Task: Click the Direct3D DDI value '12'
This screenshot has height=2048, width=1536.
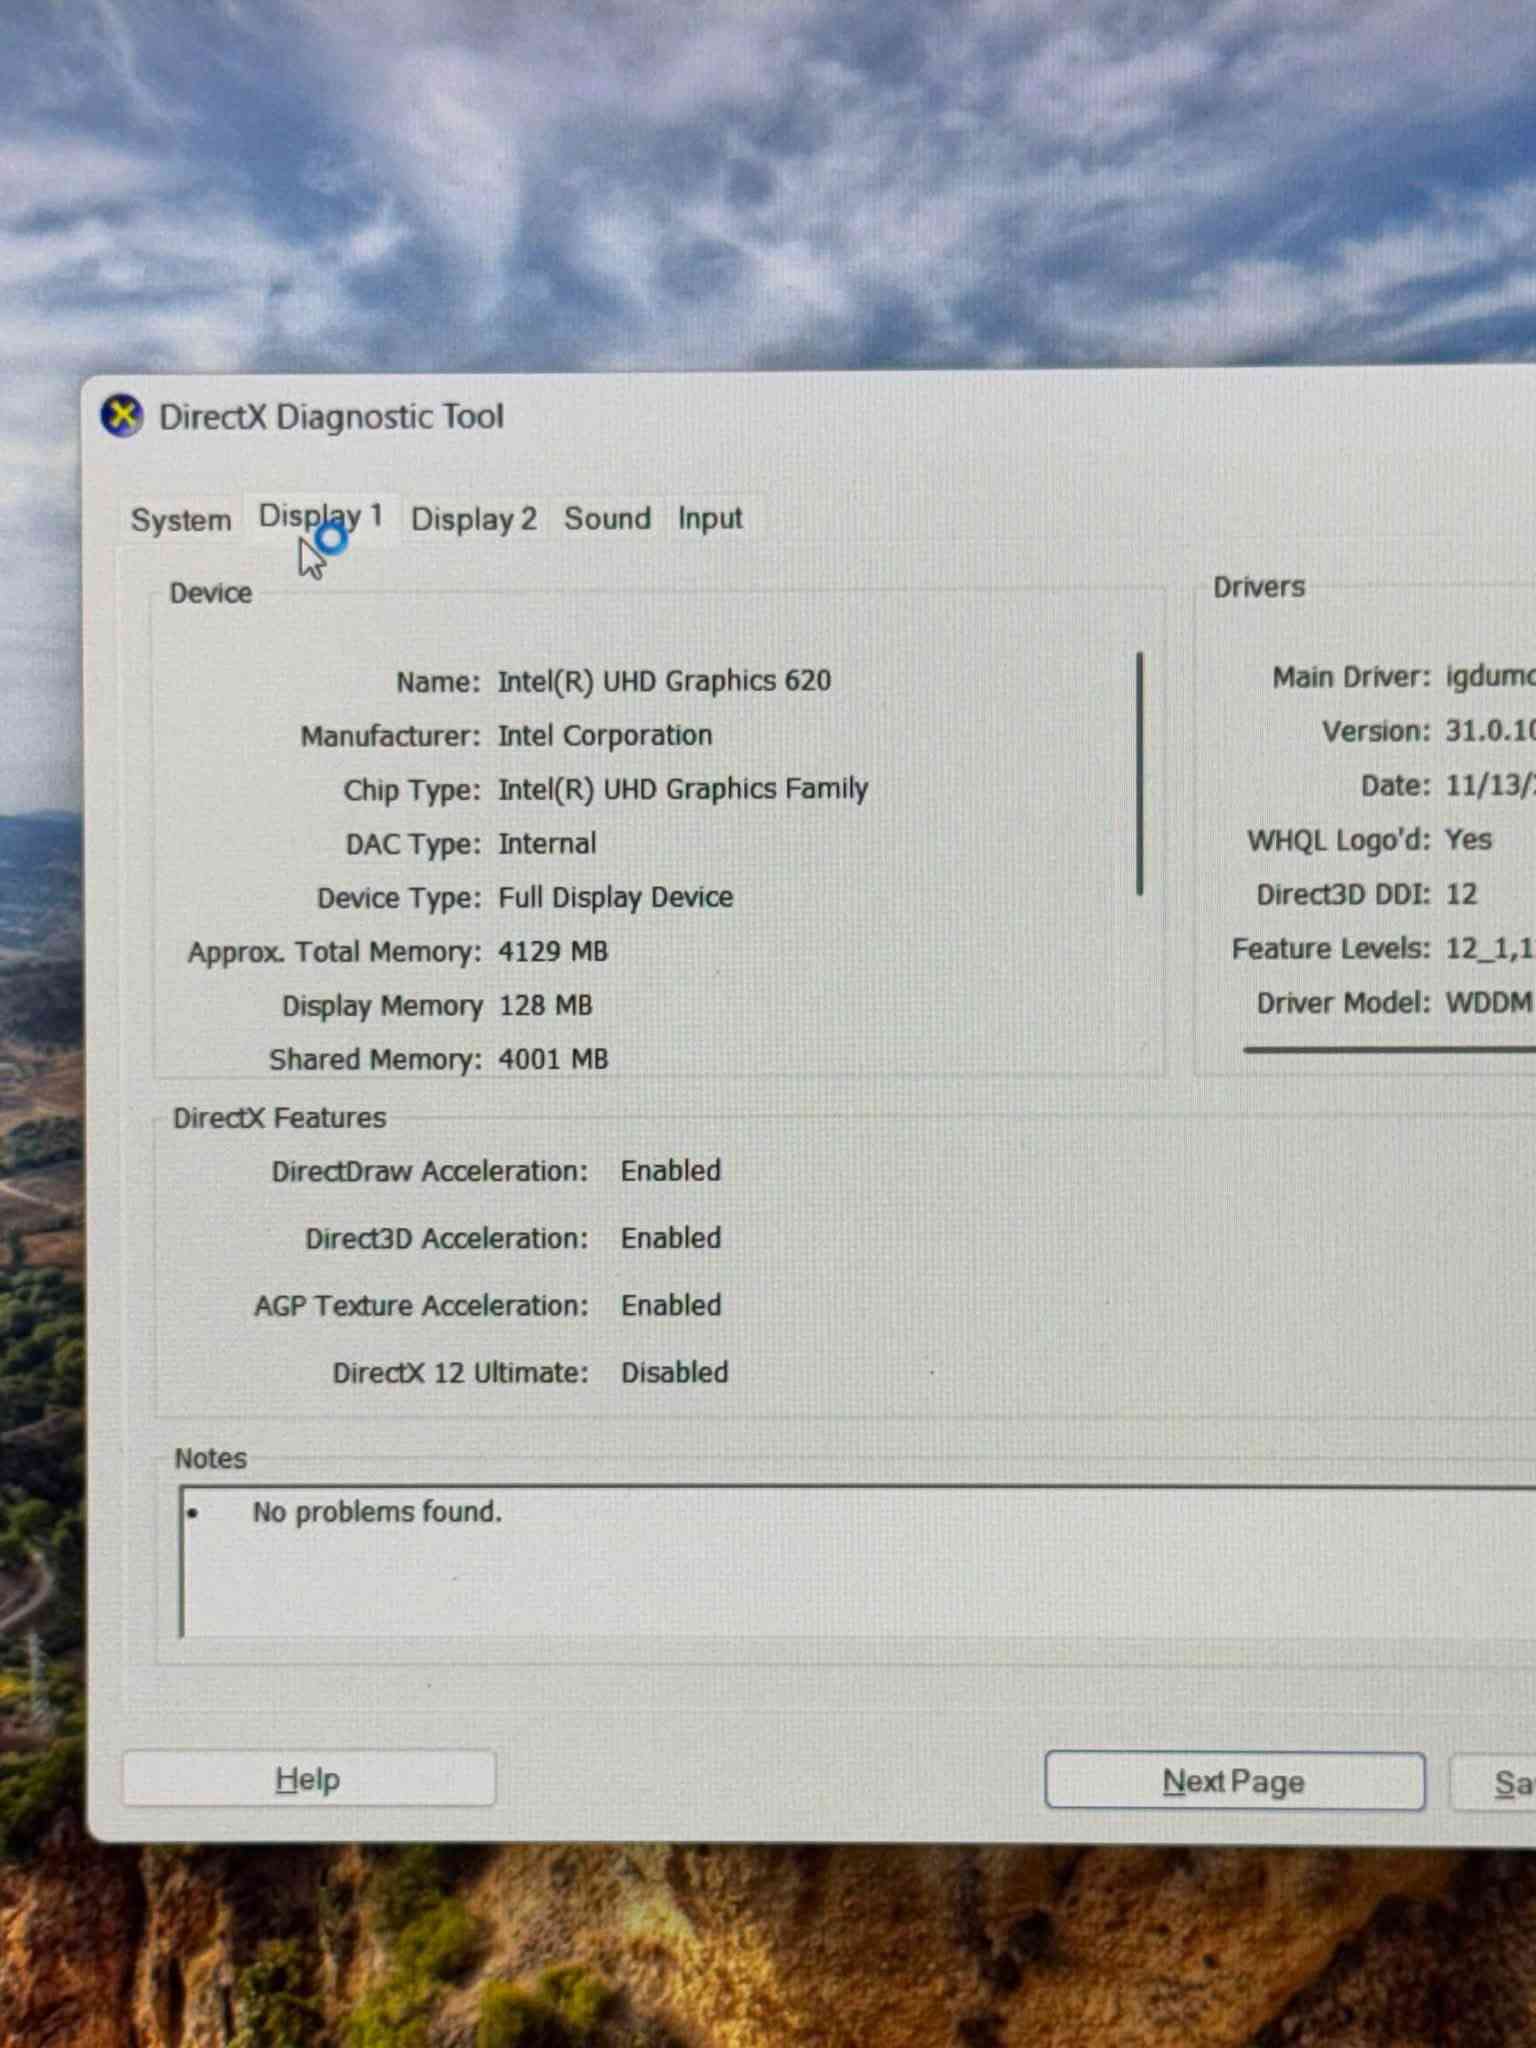Action: 1461,894
